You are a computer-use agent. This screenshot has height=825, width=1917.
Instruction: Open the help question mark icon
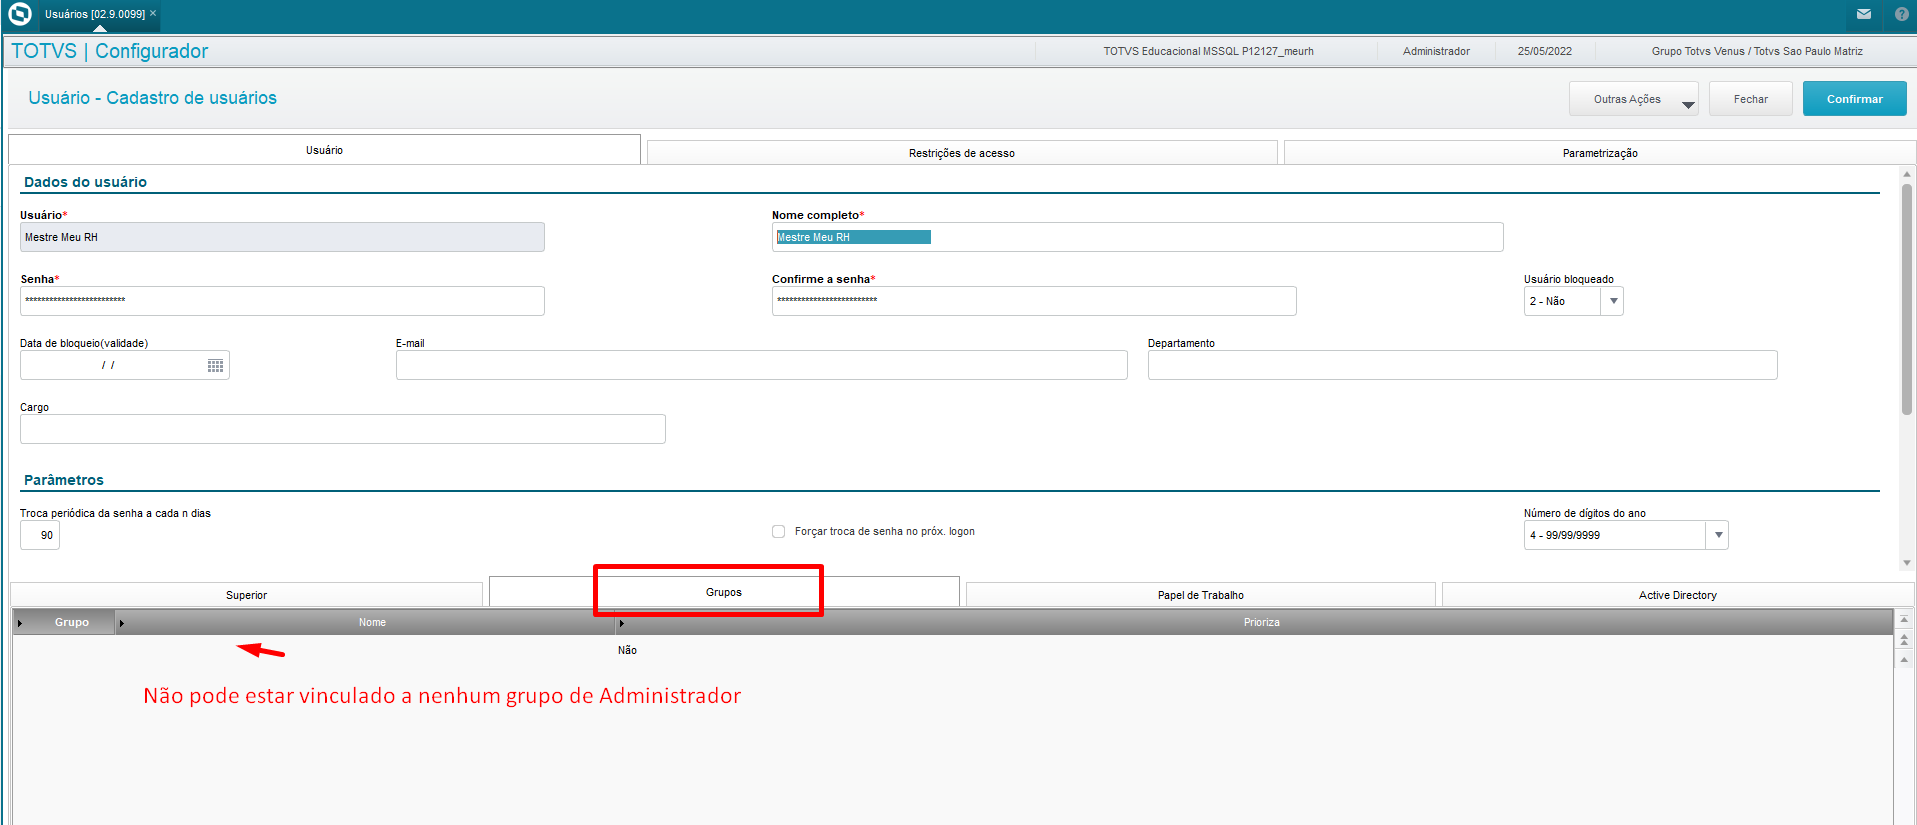click(x=1901, y=14)
